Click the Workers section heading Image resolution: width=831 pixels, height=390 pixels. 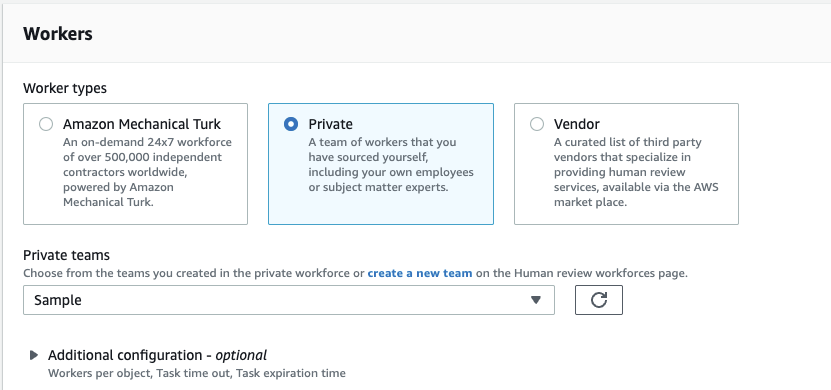pyautogui.click(x=58, y=33)
